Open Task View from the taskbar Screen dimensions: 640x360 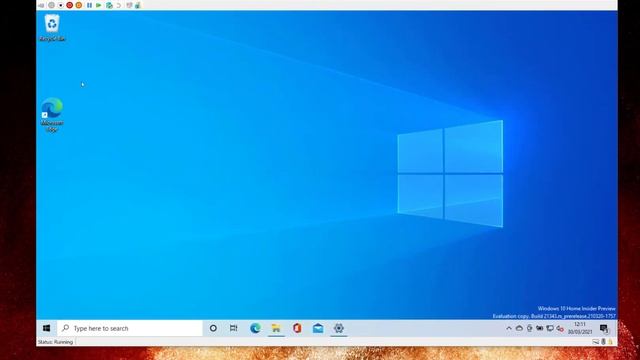click(233, 328)
